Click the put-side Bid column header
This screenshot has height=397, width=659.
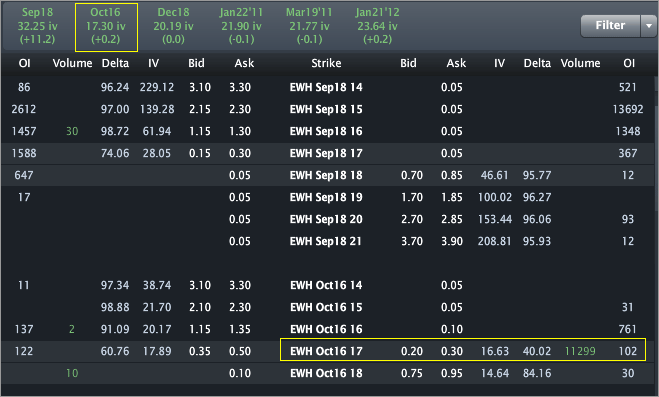[x=408, y=63]
